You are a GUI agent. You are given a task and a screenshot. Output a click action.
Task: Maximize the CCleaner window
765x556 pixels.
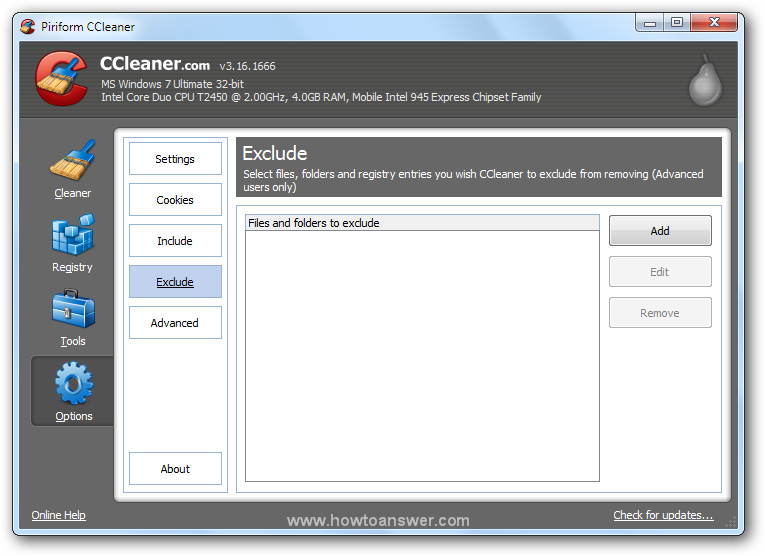pyautogui.click(x=677, y=22)
